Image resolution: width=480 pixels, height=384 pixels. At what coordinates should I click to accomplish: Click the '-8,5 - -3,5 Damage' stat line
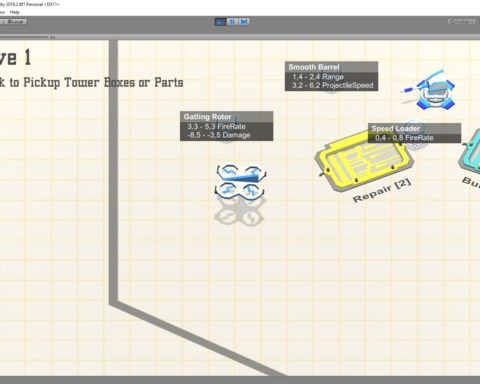(x=219, y=135)
